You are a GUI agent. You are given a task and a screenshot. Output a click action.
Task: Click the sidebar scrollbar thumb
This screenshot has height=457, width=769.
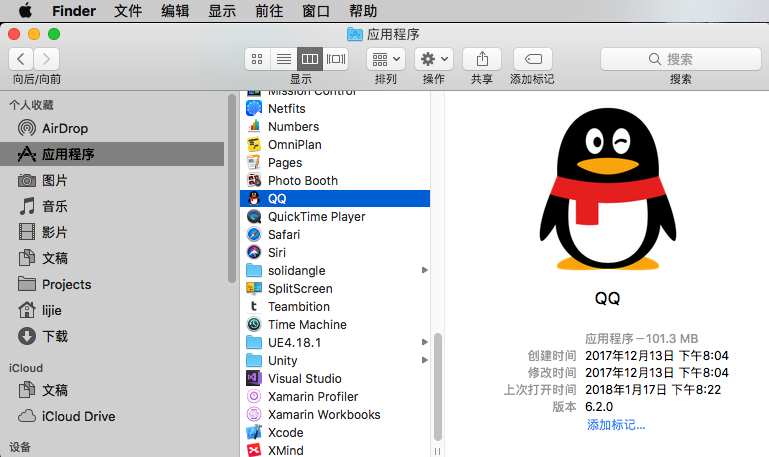(x=232, y=189)
